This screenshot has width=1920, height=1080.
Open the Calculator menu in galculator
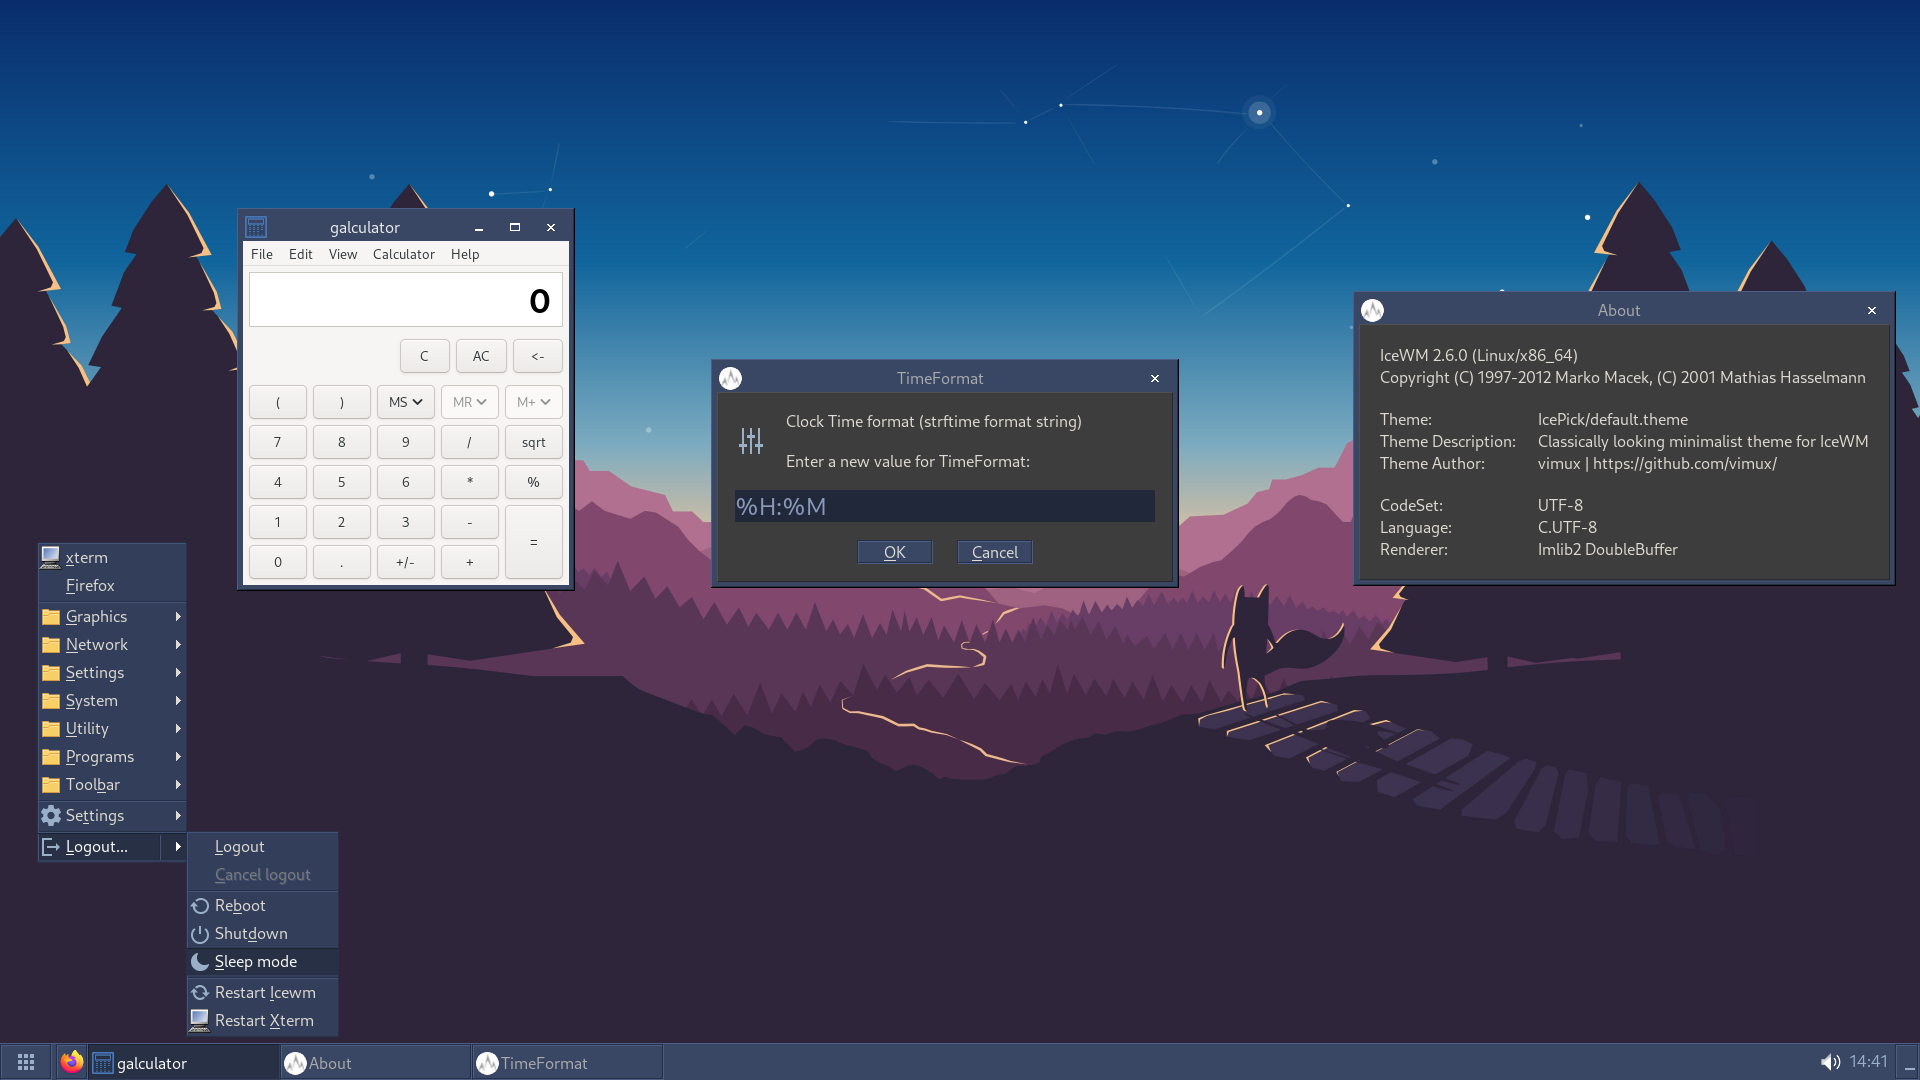(x=403, y=254)
